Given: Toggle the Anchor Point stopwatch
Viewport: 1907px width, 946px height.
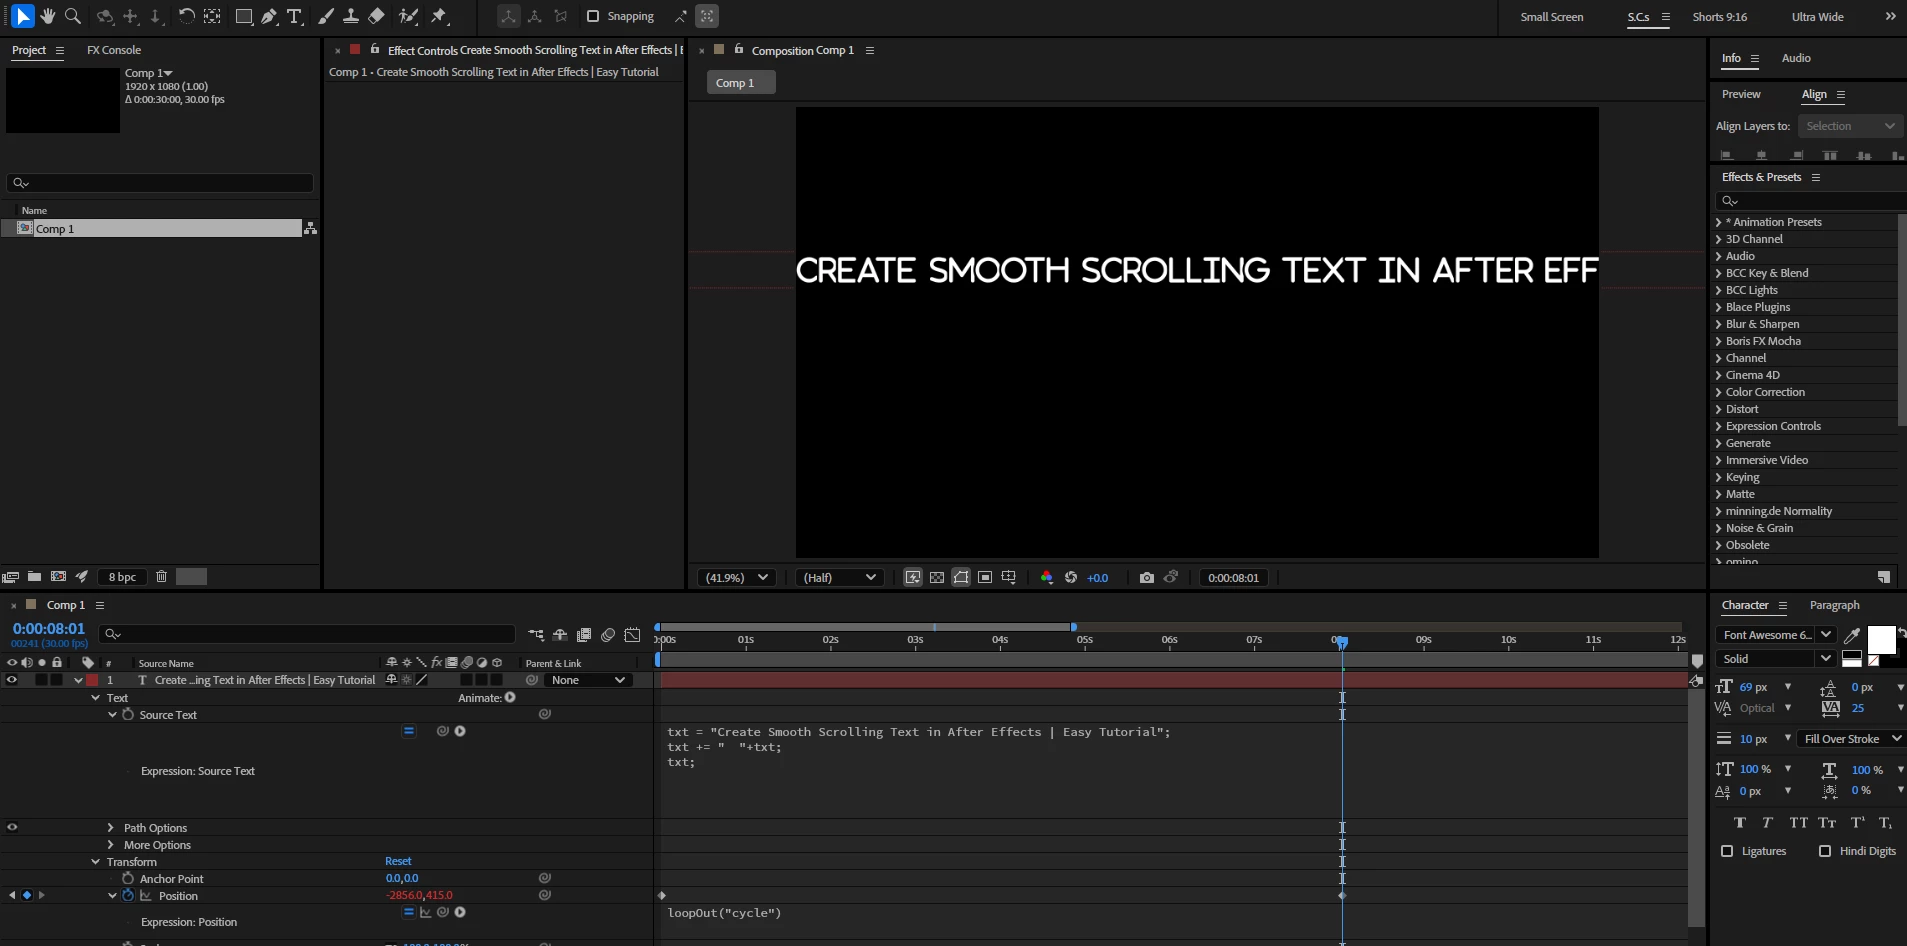Looking at the screenshot, I should coord(128,878).
